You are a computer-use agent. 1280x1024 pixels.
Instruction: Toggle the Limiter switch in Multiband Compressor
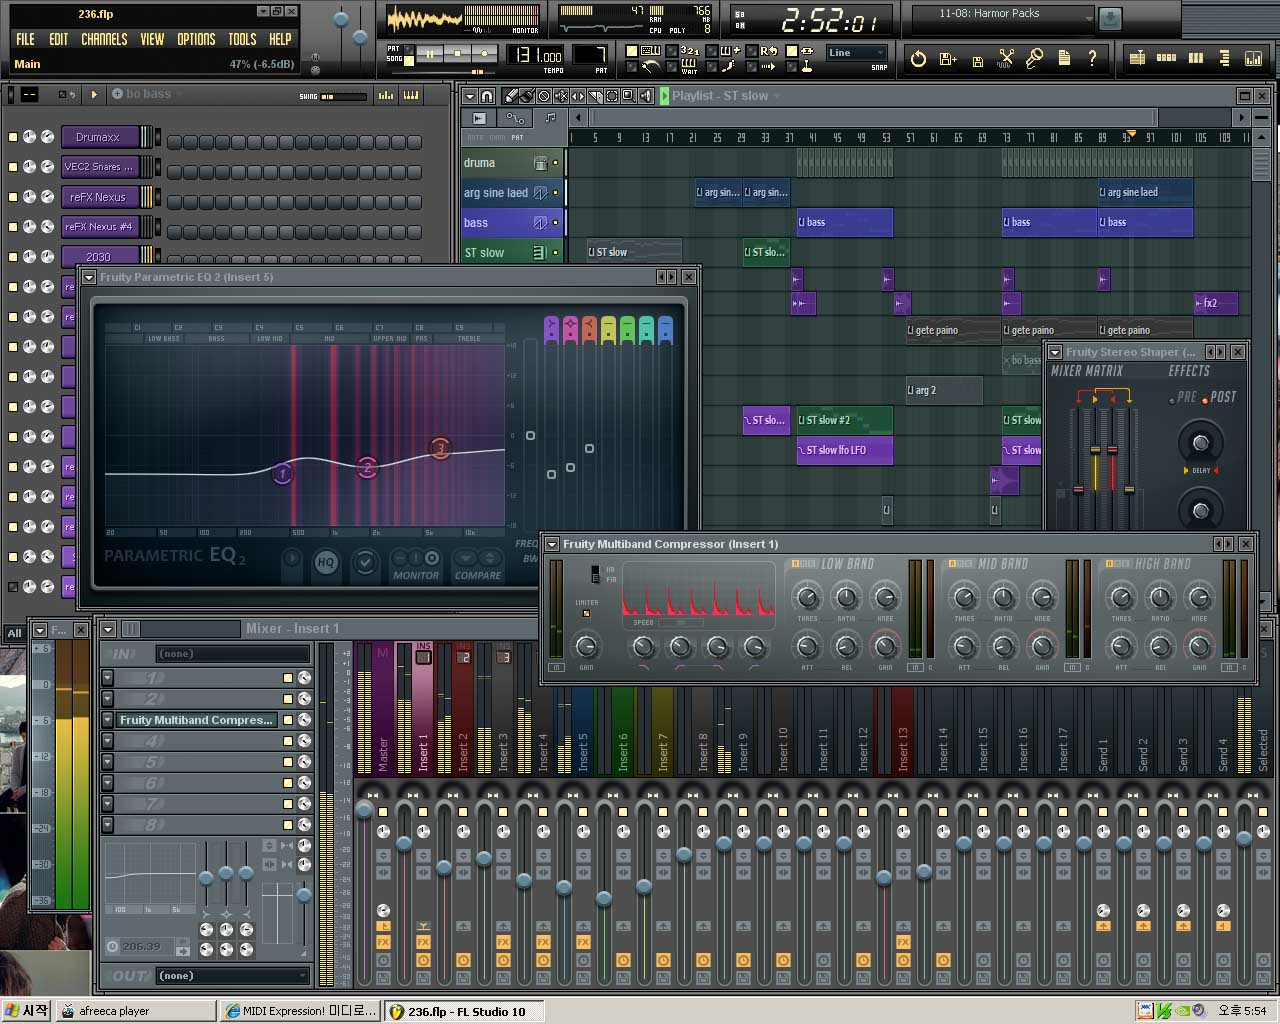pyautogui.click(x=586, y=613)
